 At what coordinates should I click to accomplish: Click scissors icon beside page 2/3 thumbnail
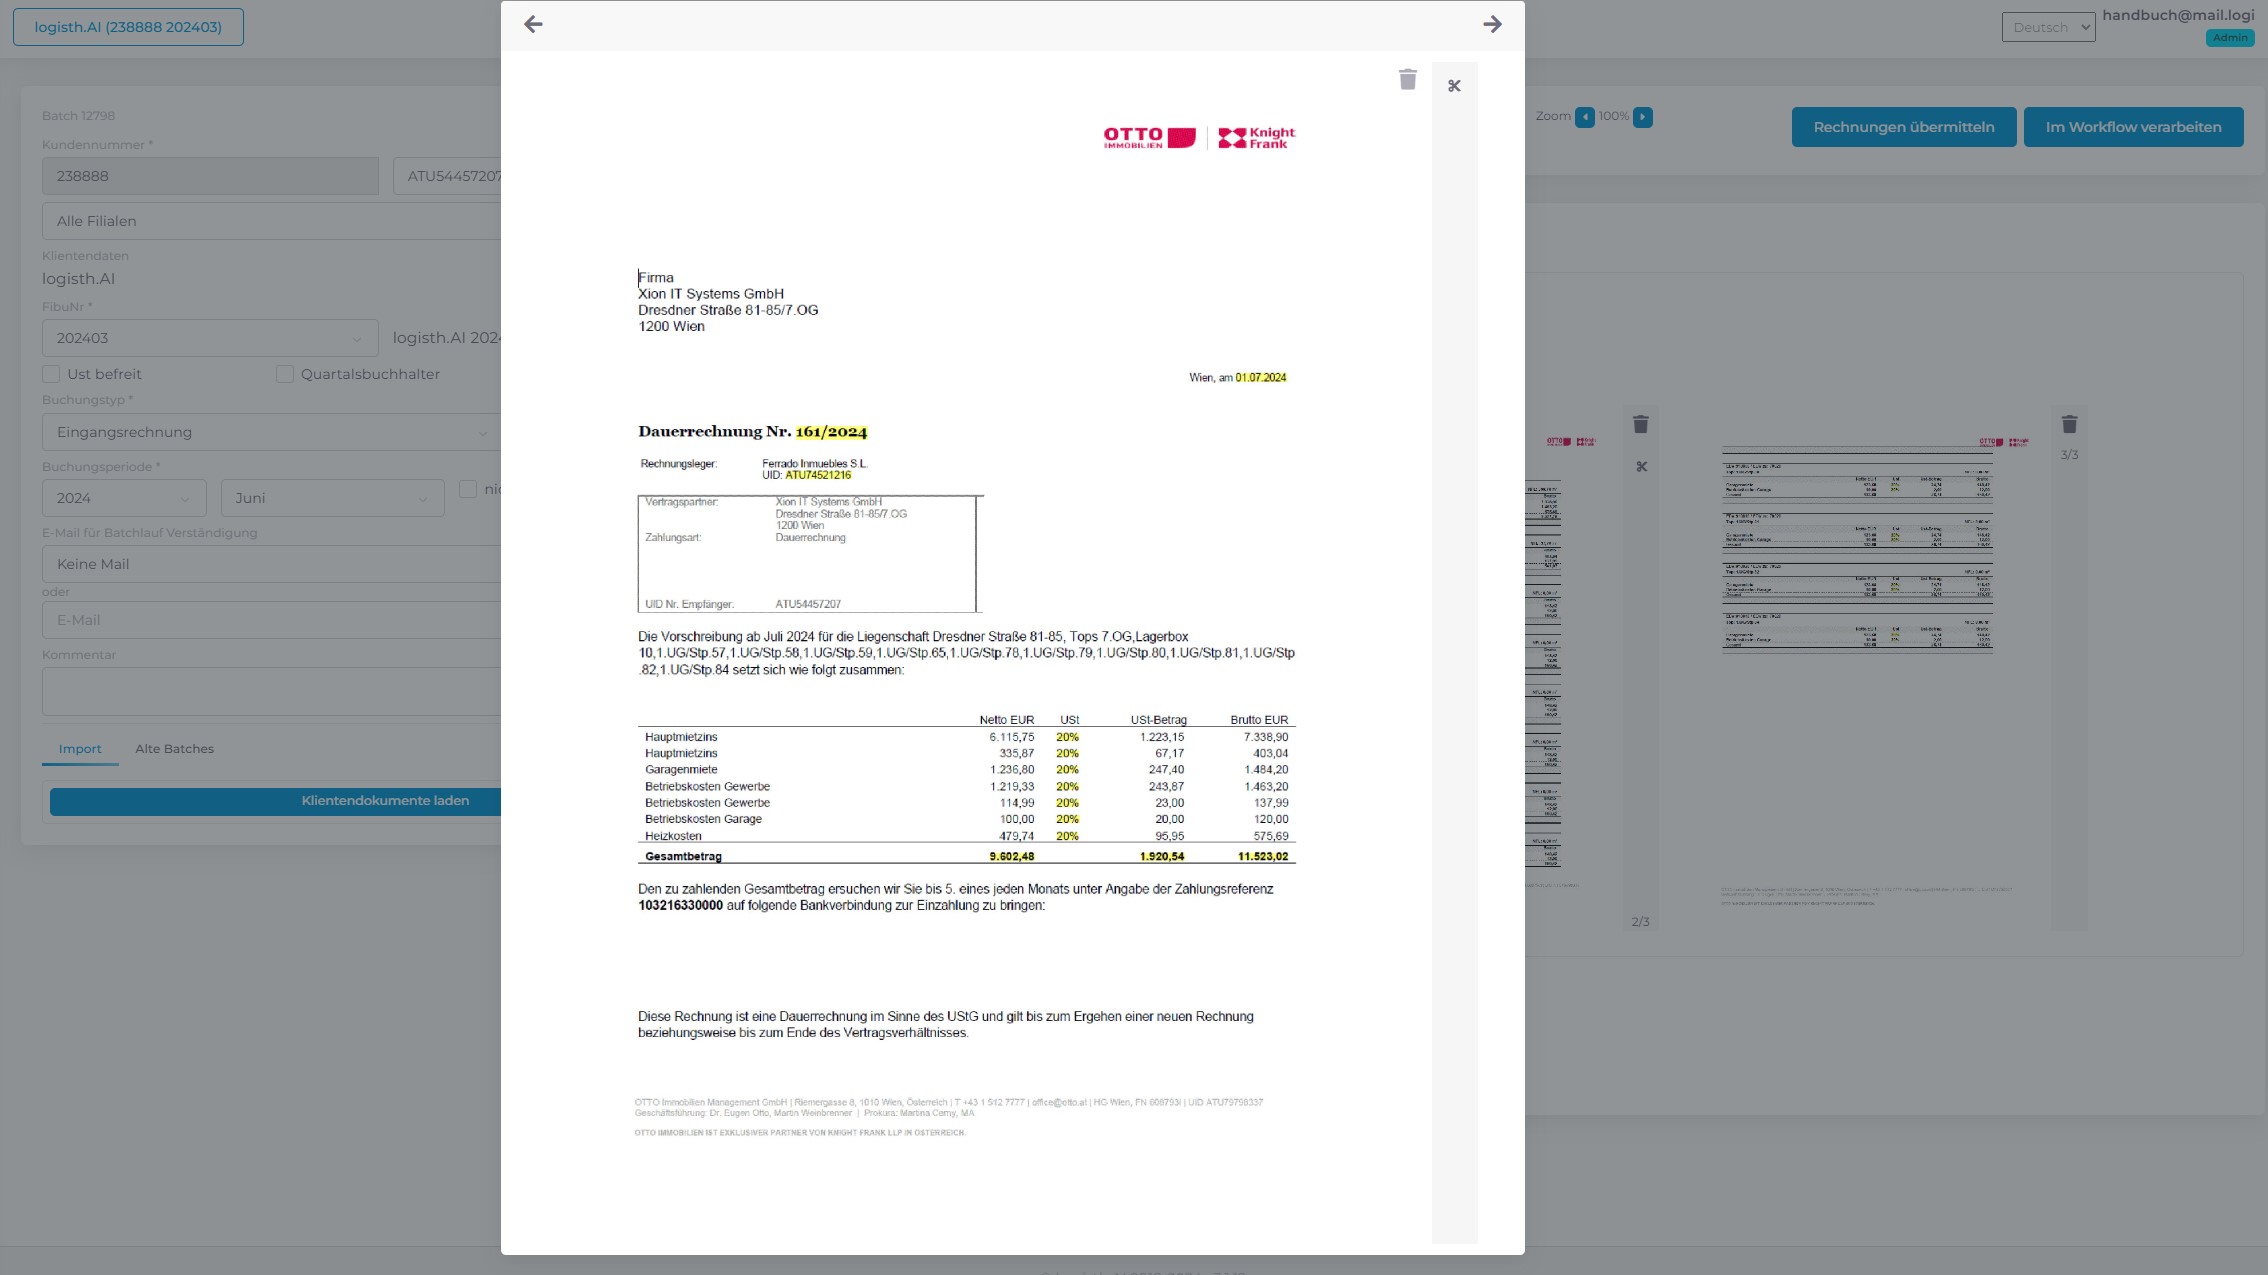[1641, 466]
